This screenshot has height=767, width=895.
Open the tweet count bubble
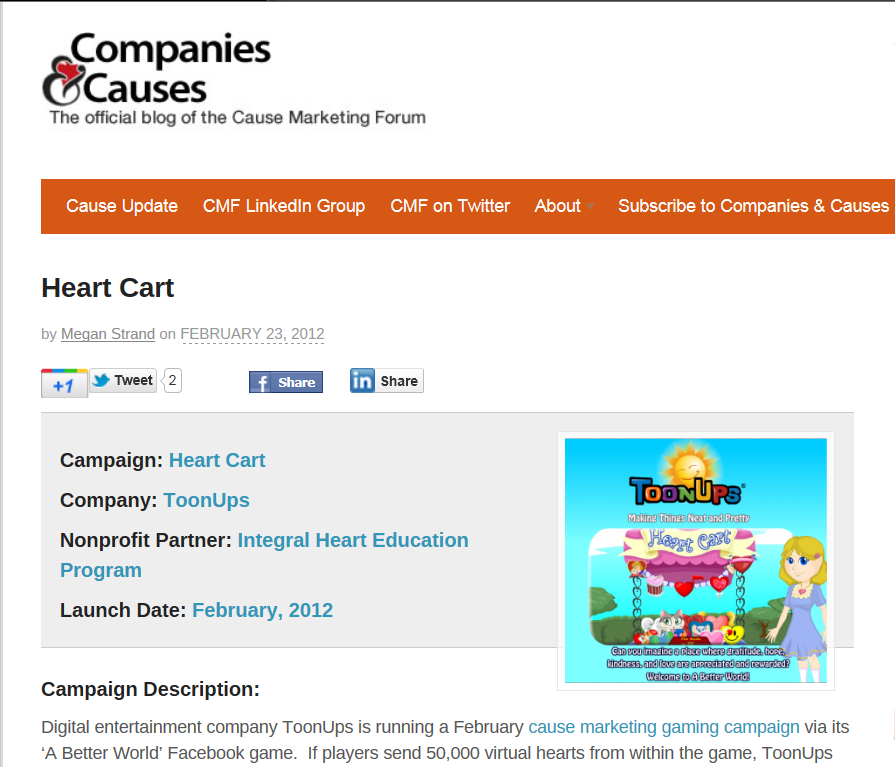coord(172,381)
